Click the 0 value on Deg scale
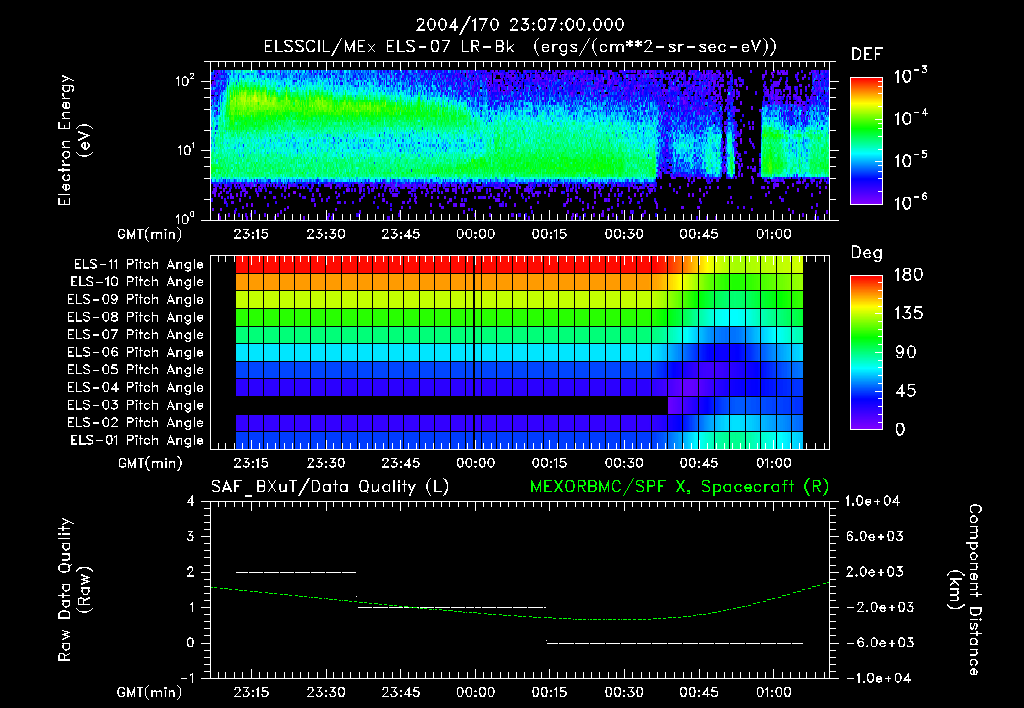Image resolution: width=1024 pixels, height=708 pixels. pos(900,430)
